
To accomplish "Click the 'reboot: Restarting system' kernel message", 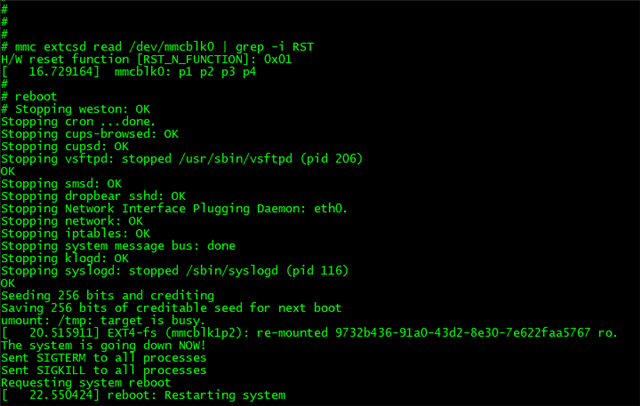I will point(196,395).
